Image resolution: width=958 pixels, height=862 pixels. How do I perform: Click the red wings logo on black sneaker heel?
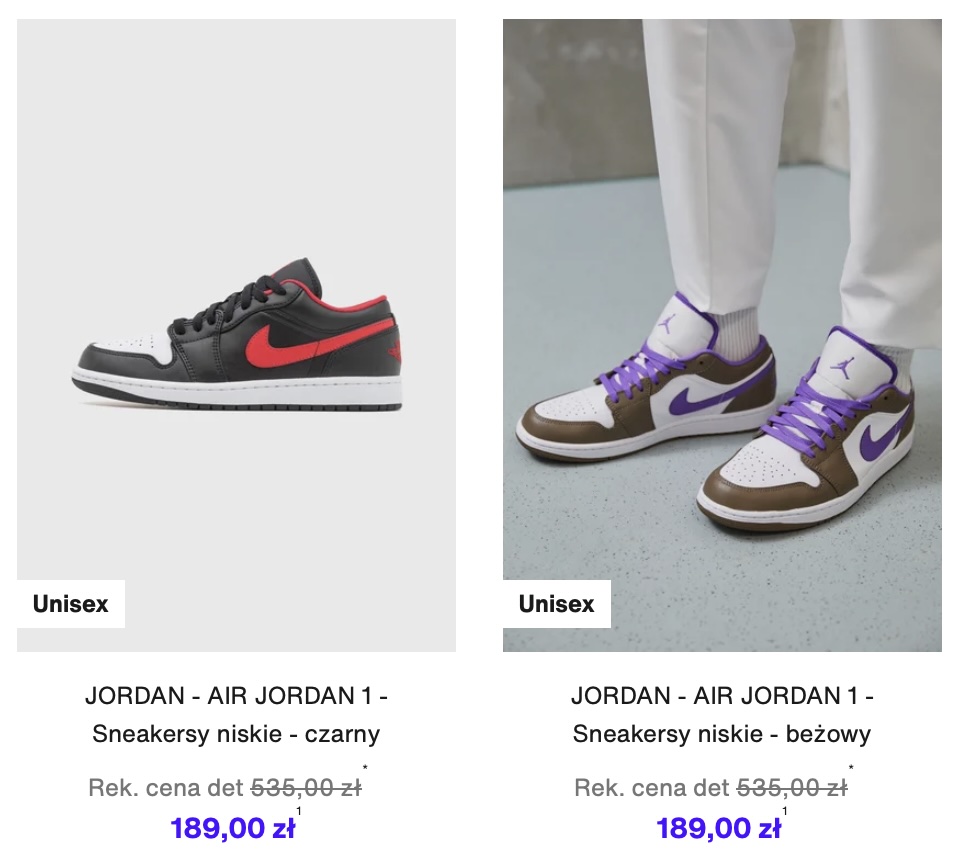pyautogui.click(x=395, y=351)
